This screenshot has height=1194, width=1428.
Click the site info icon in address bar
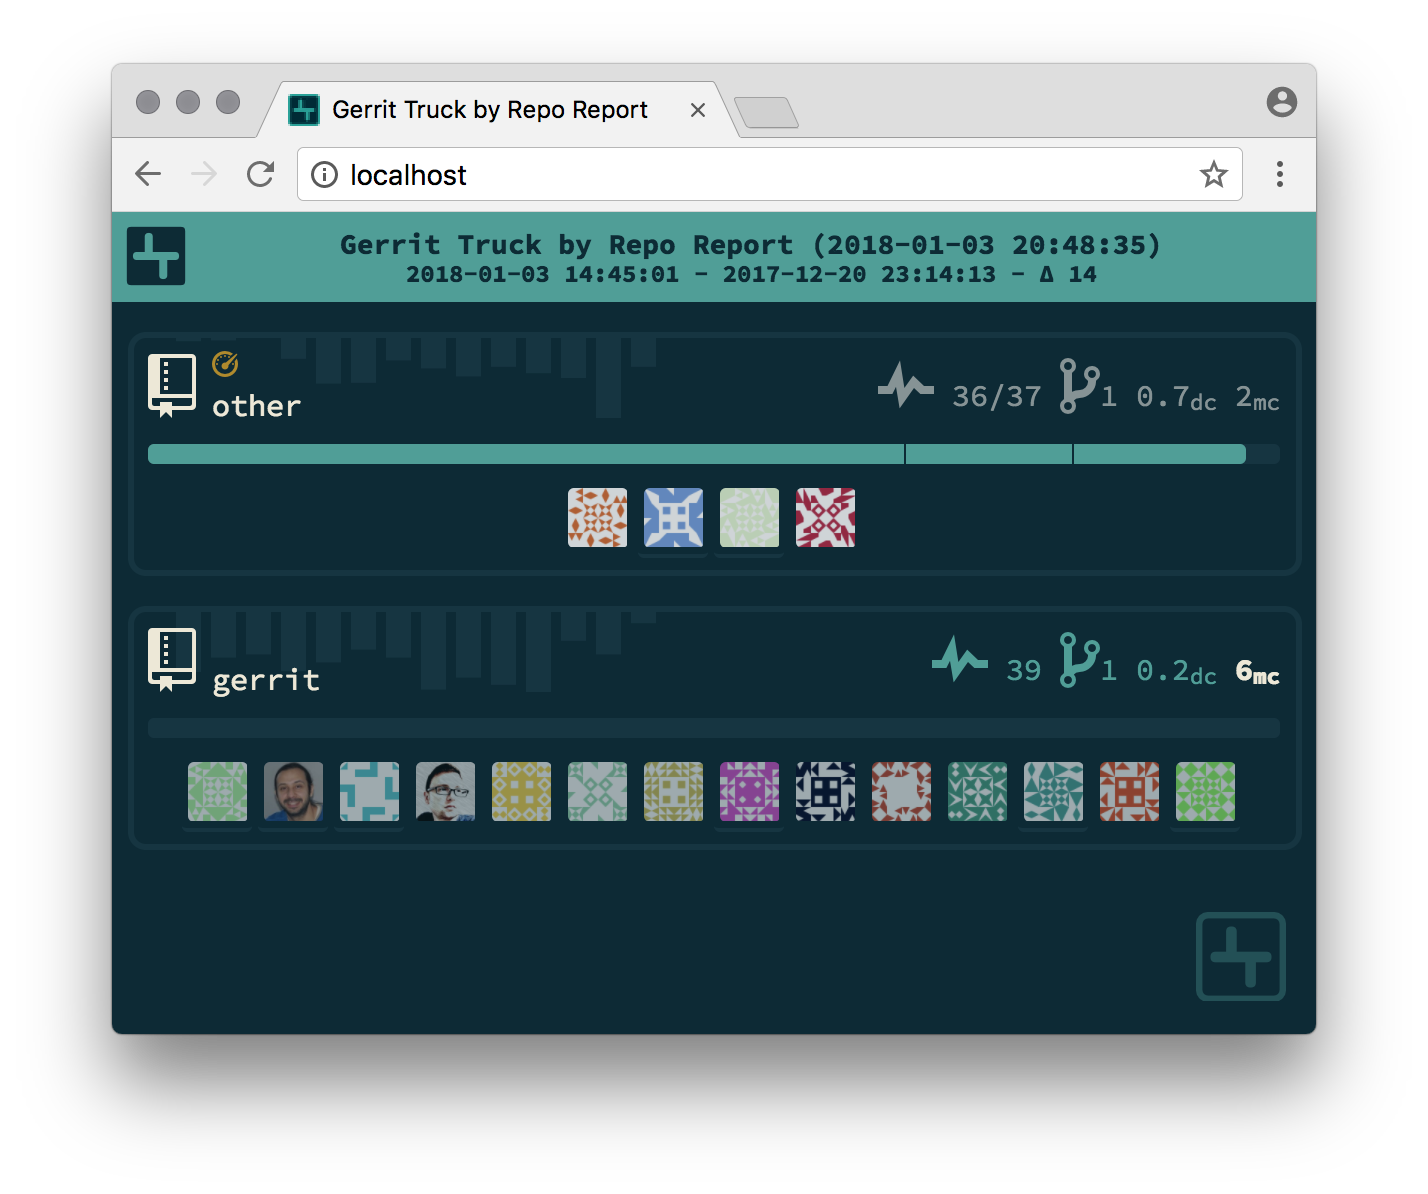[324, 175]
